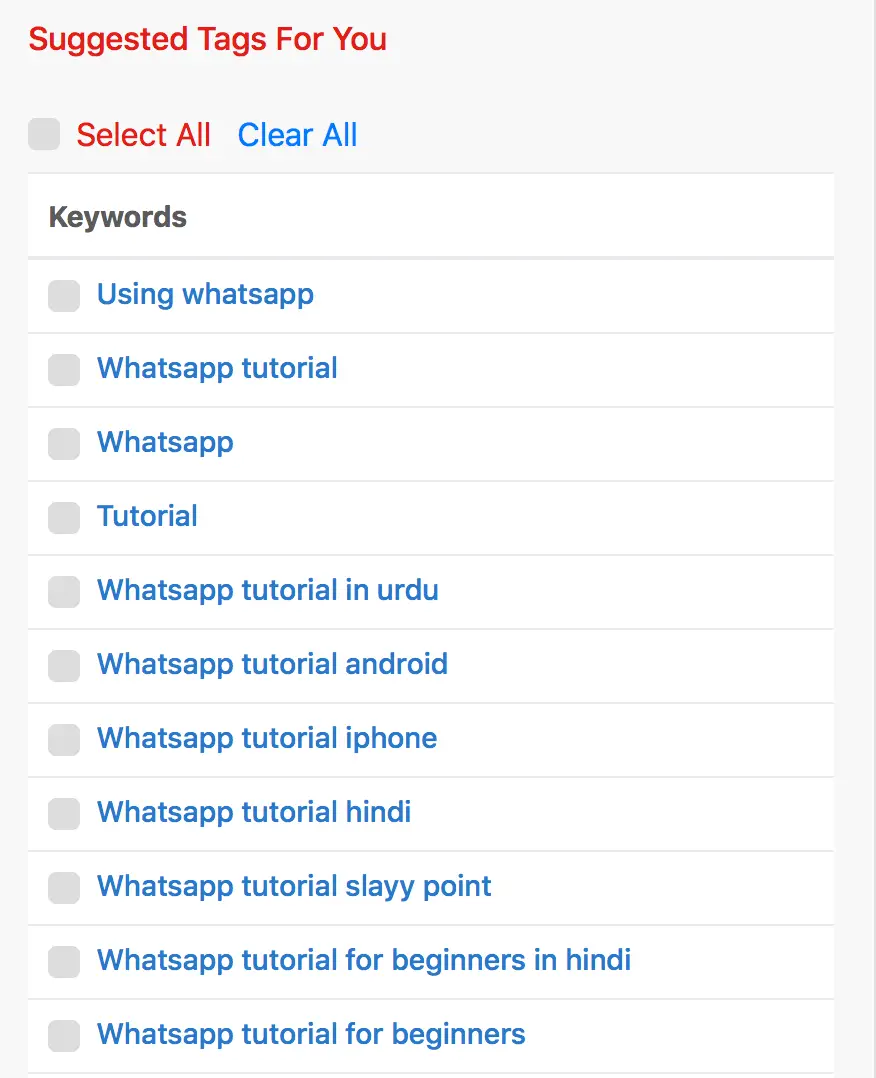The width and height of the screenshot is (876, 1078).
Task: Open the 'Whatsapp tutorial' keyword link
Action: click(x=217, y=369)
